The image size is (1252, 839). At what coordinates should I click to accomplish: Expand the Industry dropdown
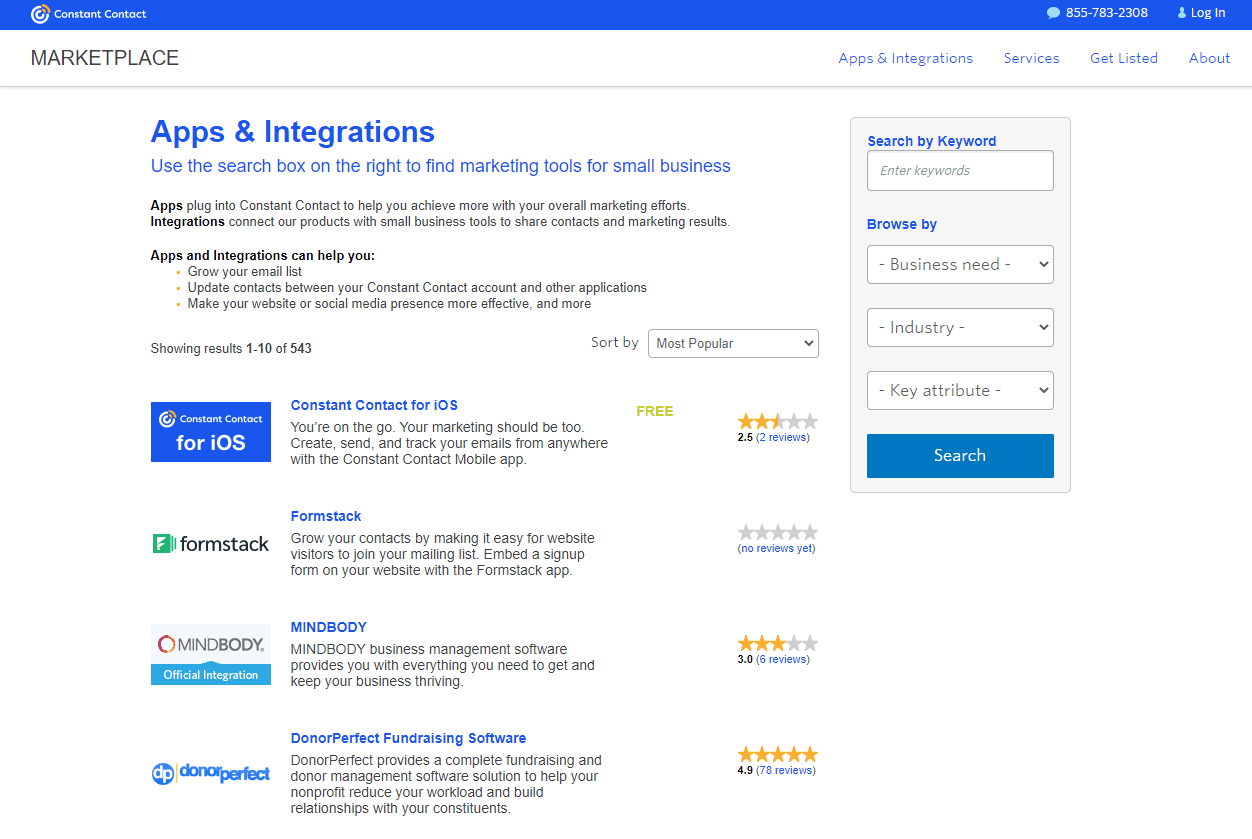pos(960,327)
